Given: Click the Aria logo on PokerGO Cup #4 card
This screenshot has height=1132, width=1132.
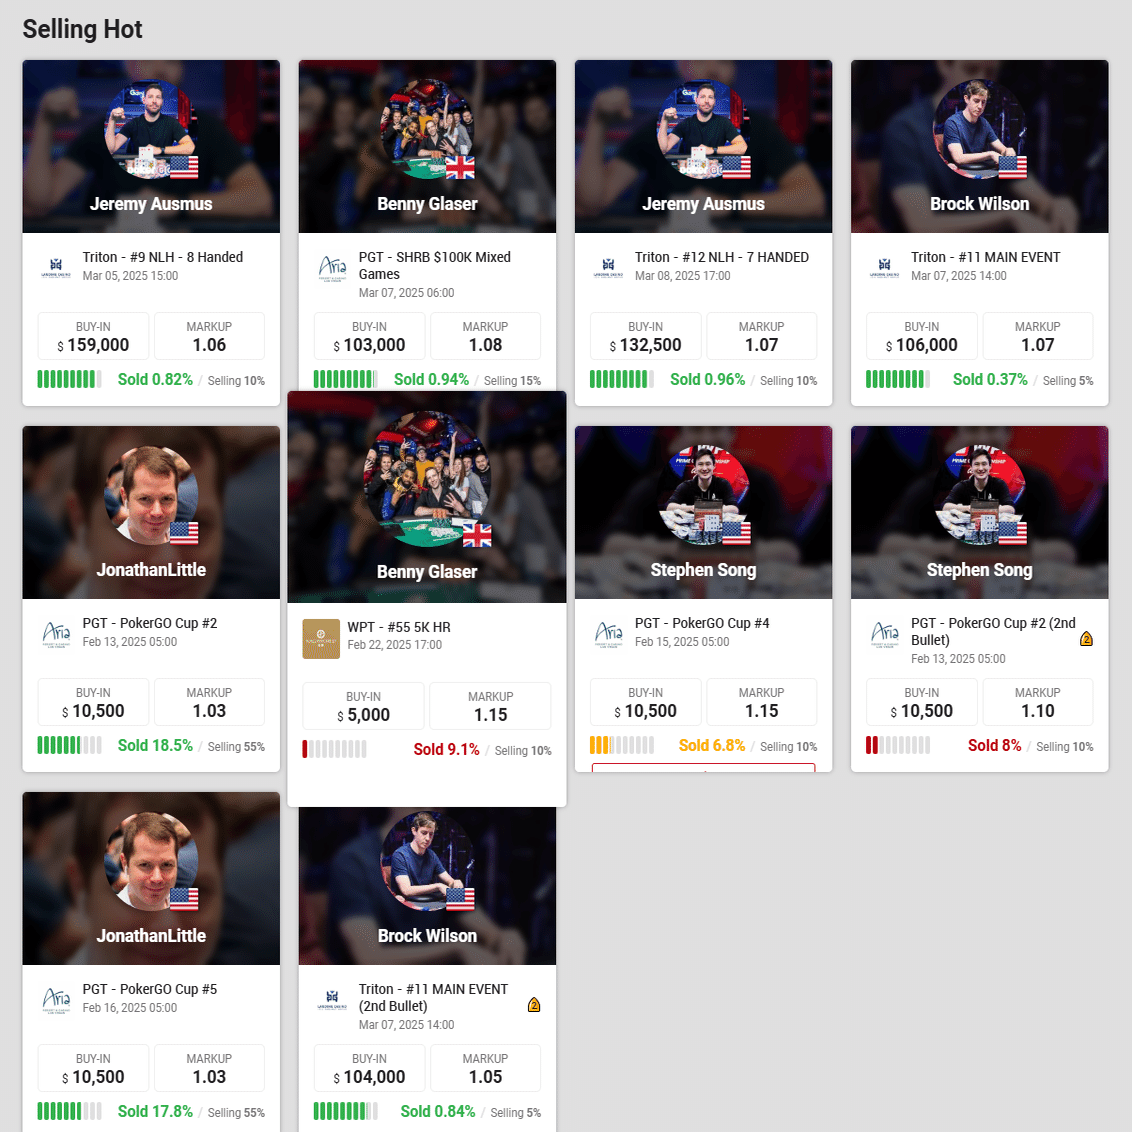Looking at the screenshot, I should [x=609, y=635].
